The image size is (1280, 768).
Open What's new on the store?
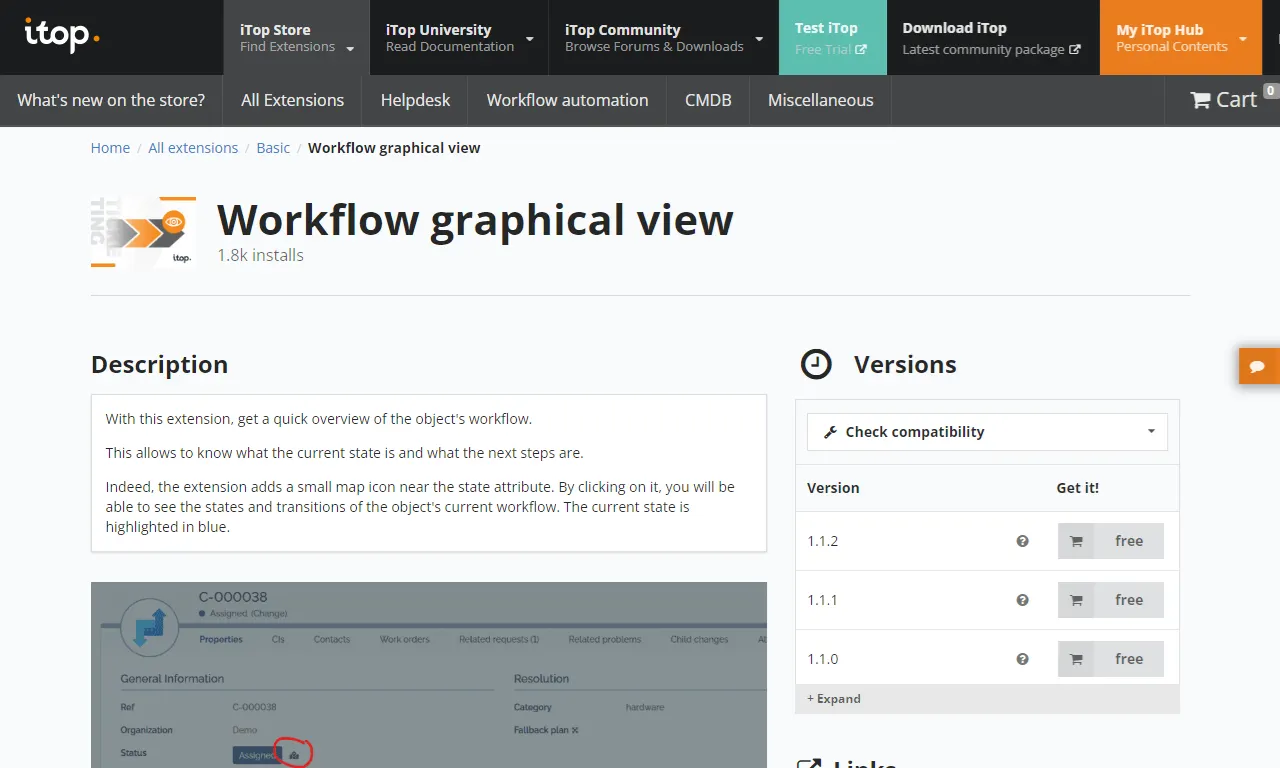click(111, 100)
